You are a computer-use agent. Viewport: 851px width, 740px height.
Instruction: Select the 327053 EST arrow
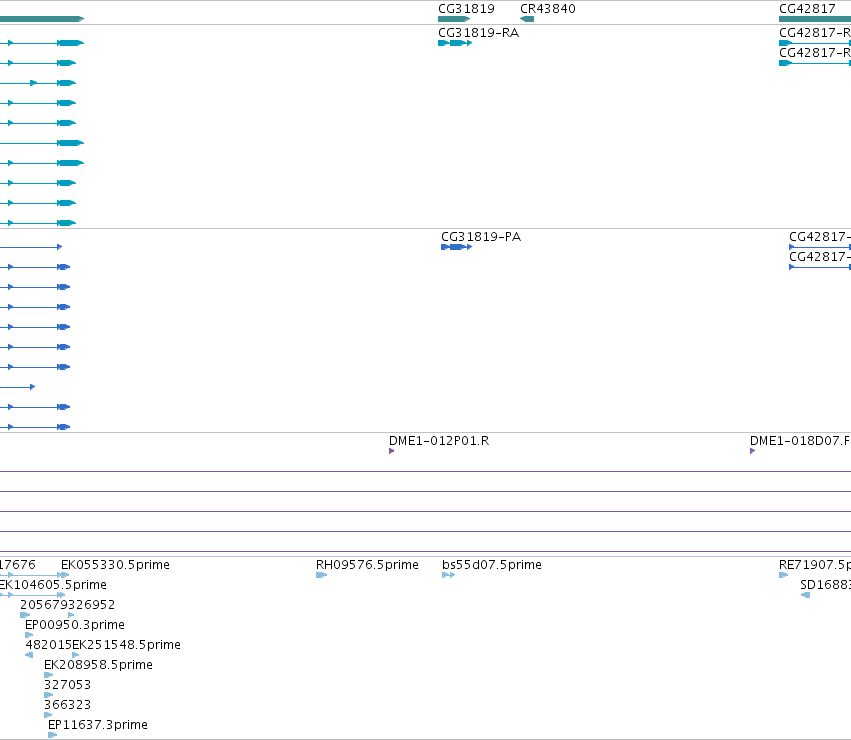coord(48,695)
